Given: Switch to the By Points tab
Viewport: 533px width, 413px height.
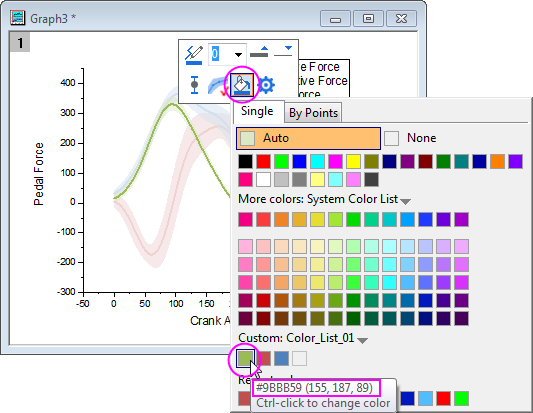Looking at the screenshot, I should tap(313, 113).
